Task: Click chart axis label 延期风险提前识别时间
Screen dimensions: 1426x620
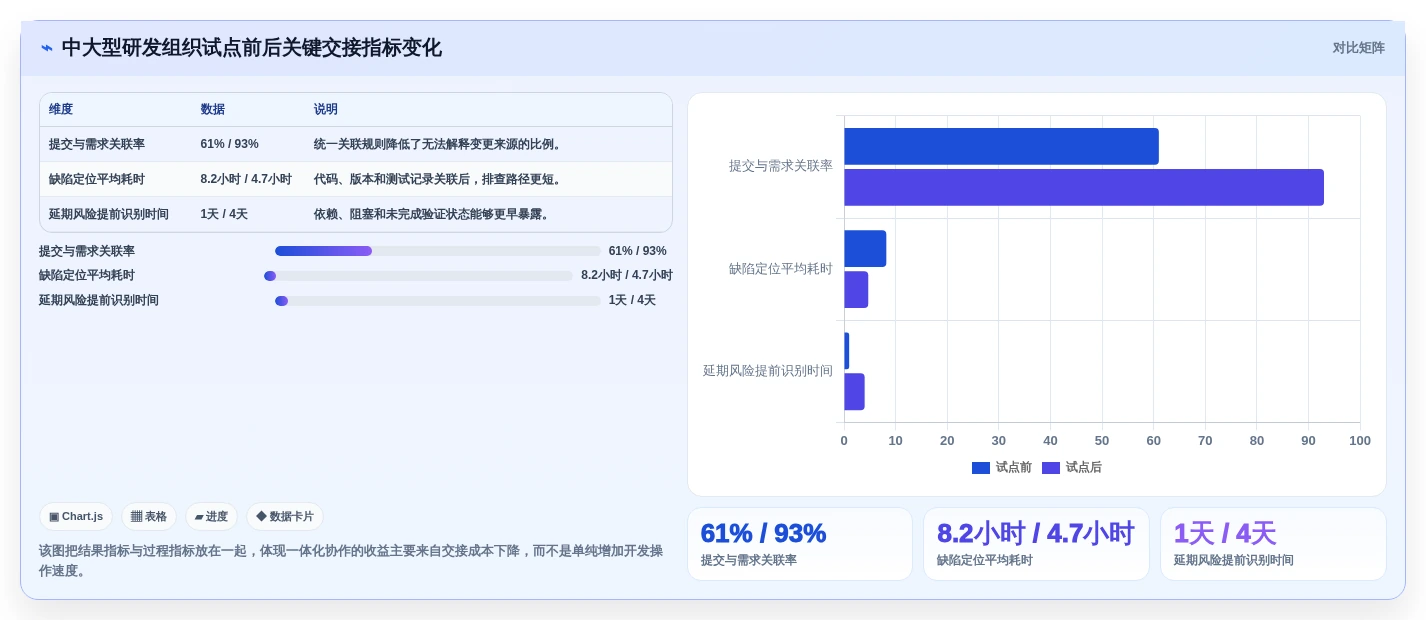Action: point(768,371)
